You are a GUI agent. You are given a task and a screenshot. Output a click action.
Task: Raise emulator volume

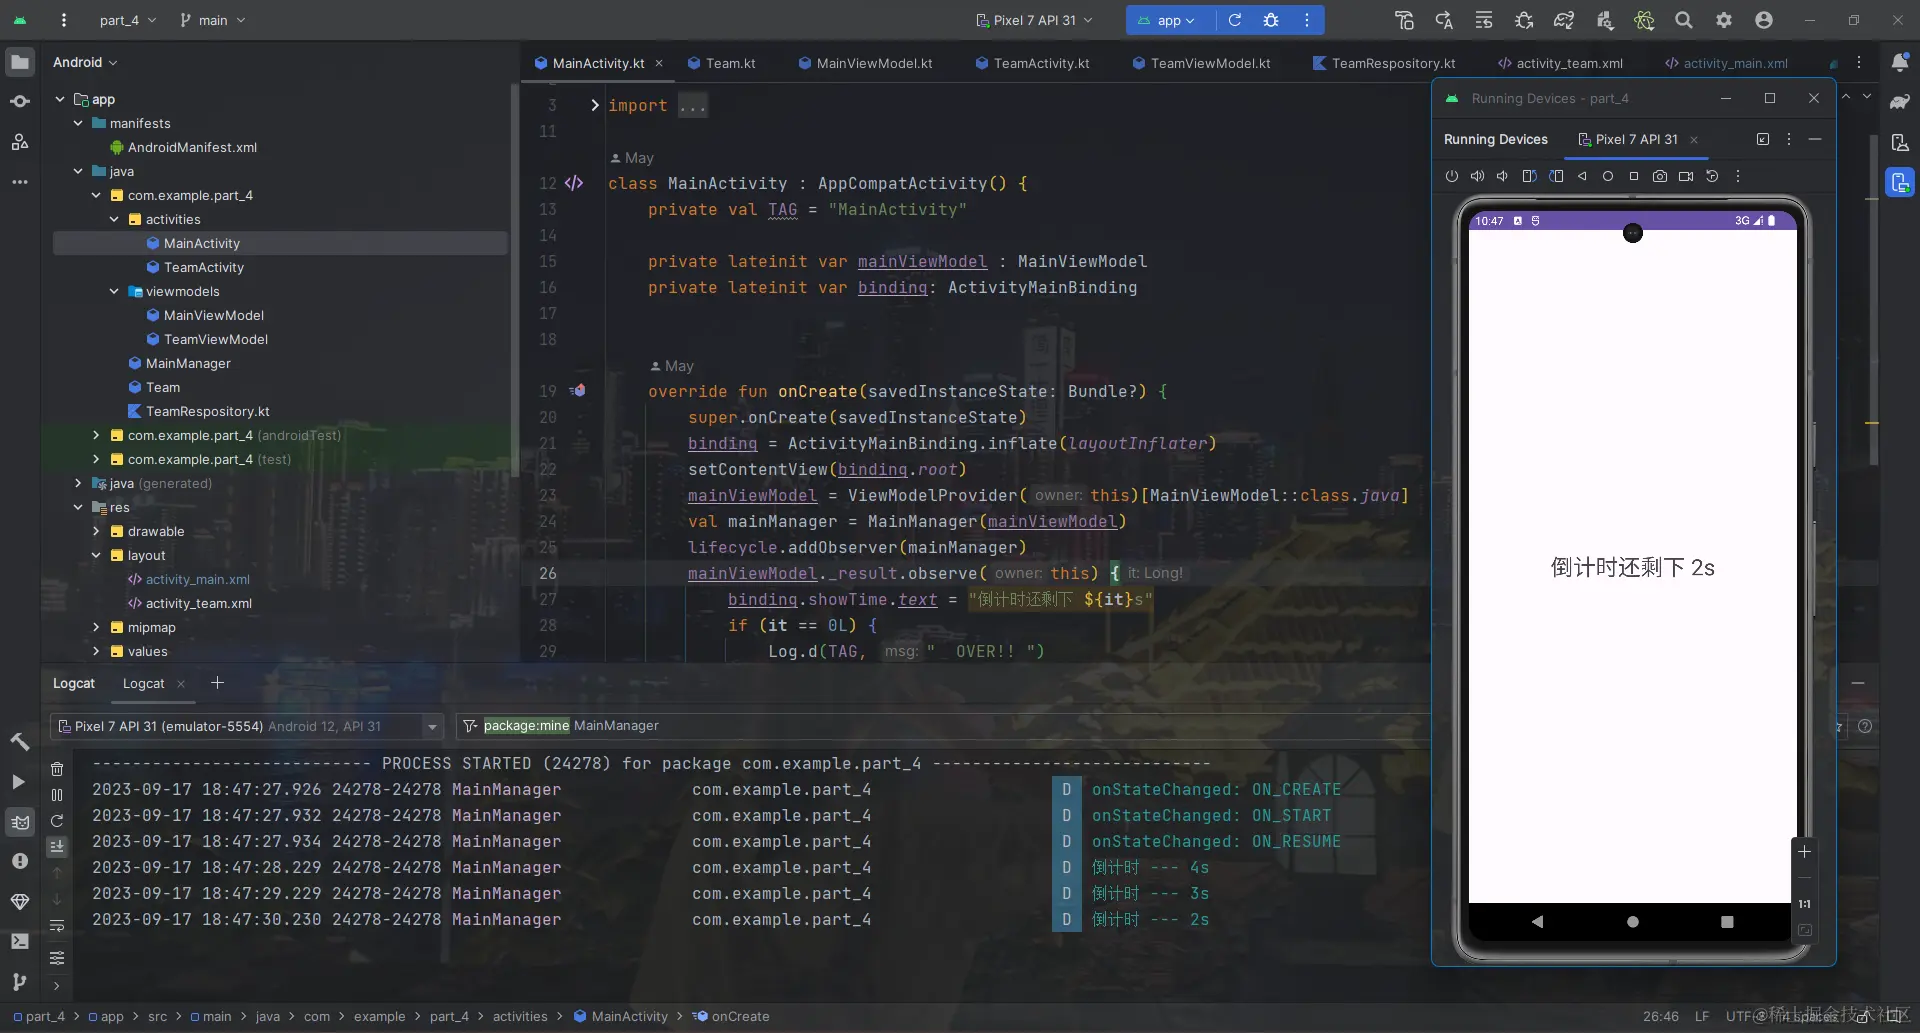(x=1477, y=176)
